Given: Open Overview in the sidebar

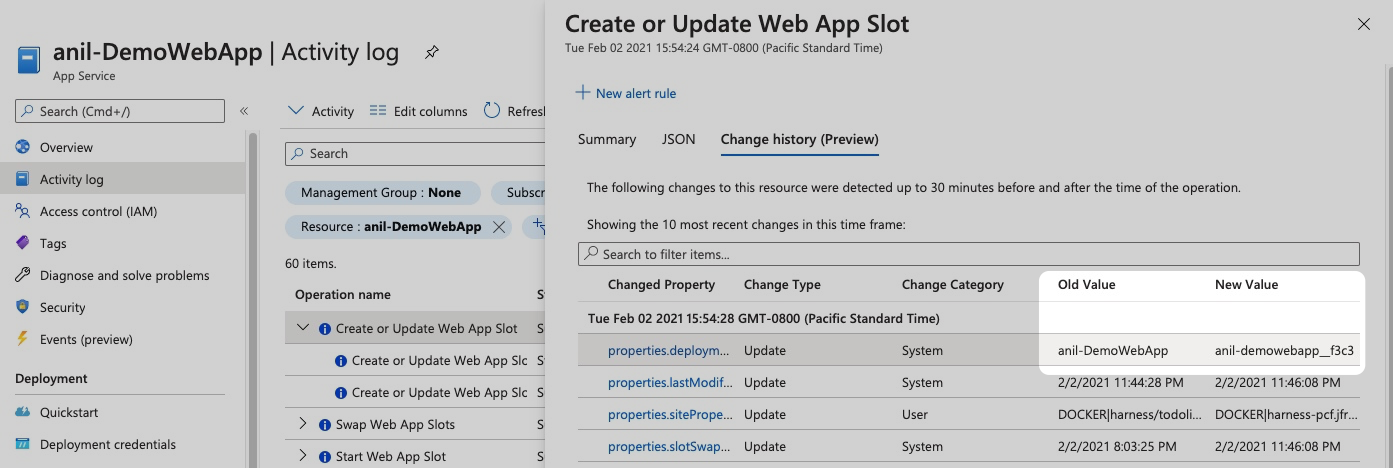Looking at the screenshot, I should point(66,147).
